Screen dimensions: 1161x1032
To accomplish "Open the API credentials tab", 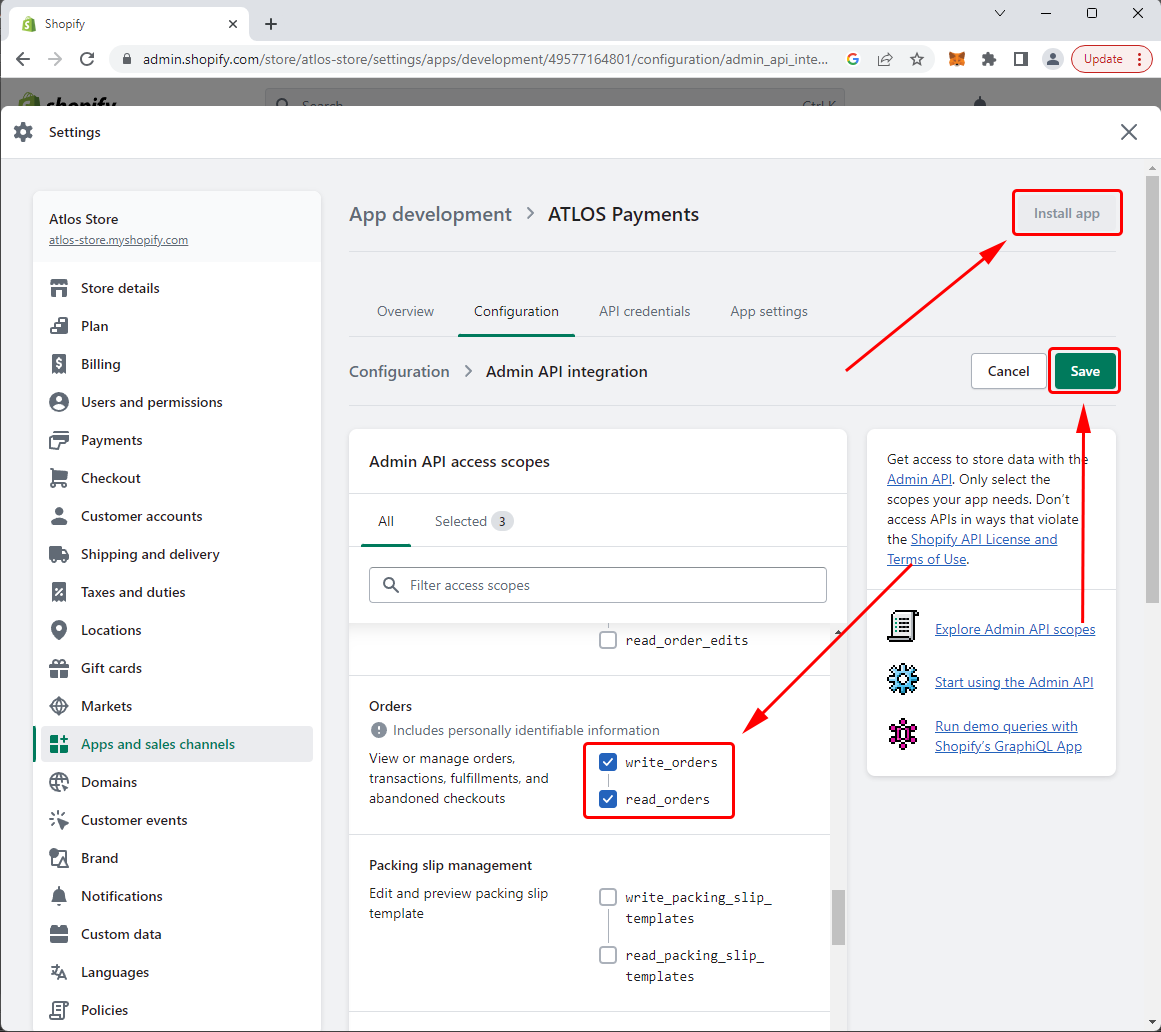I will point(644,312).
